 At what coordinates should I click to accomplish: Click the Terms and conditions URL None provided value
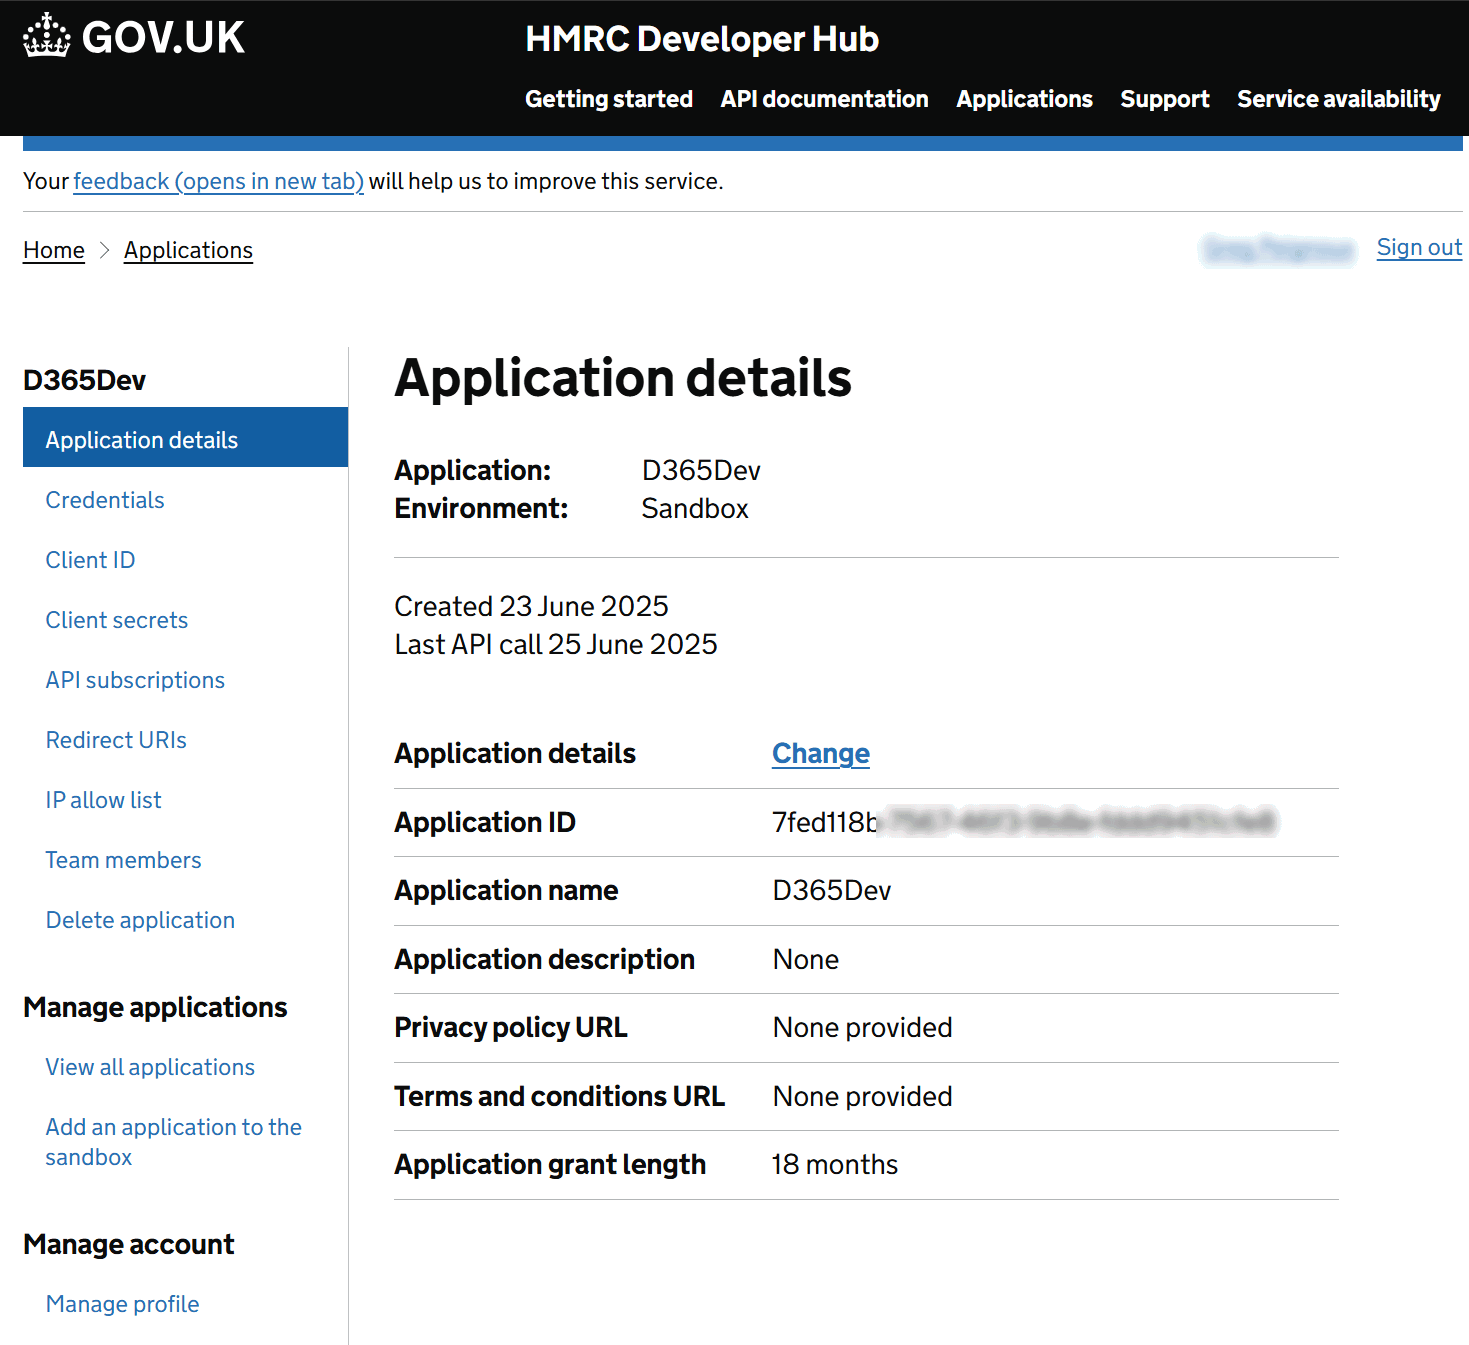click(862, 1097)
